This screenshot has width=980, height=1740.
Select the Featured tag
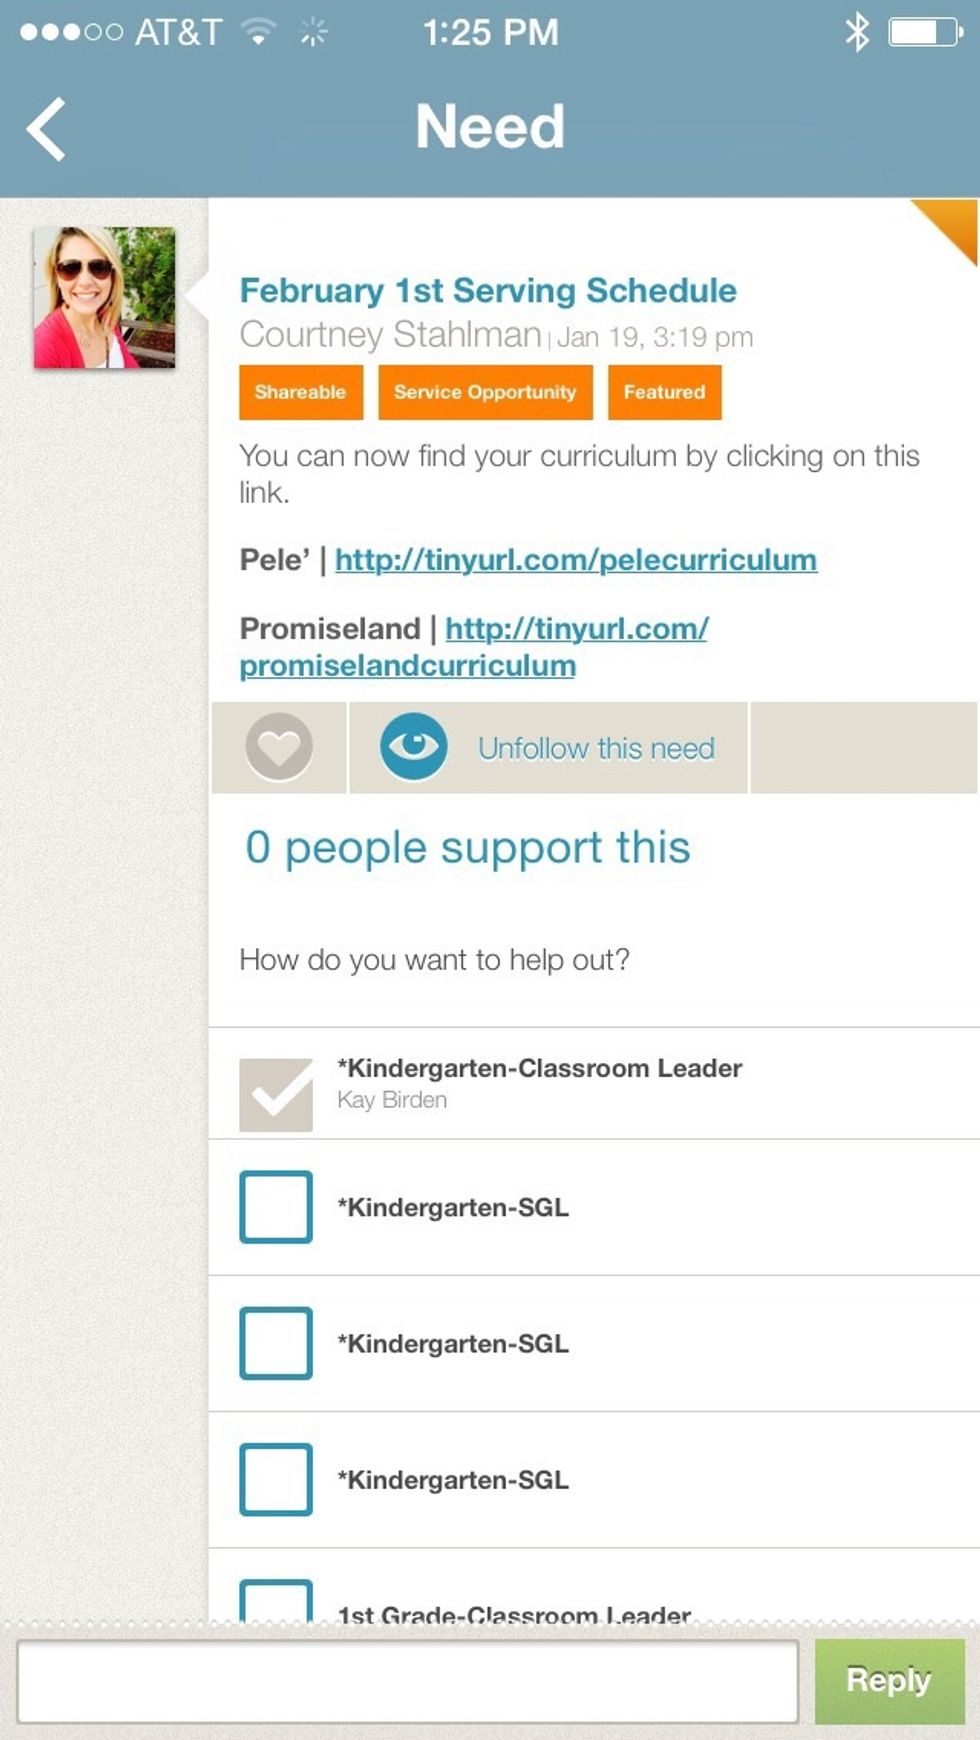point(664,392)
